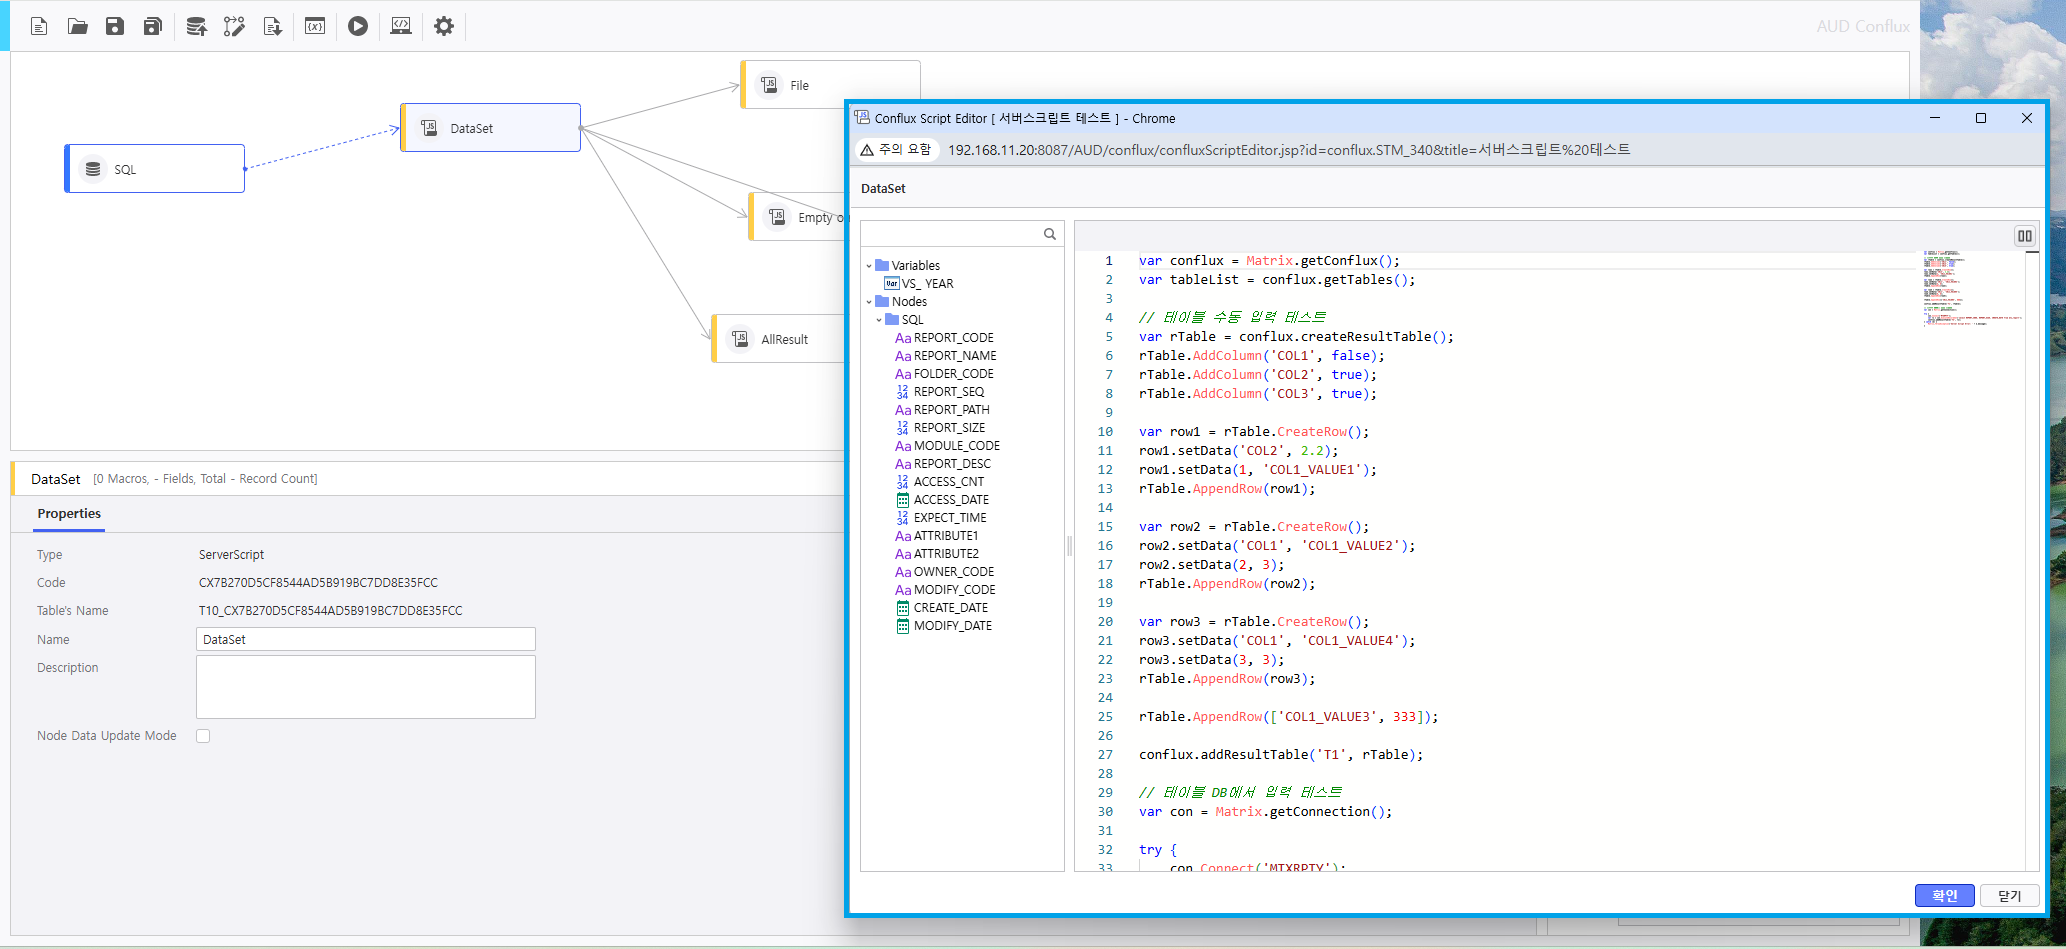Click the 확인 confirm button
2066x949 pixels.
pyautogui.click(x=1944, y=896)
